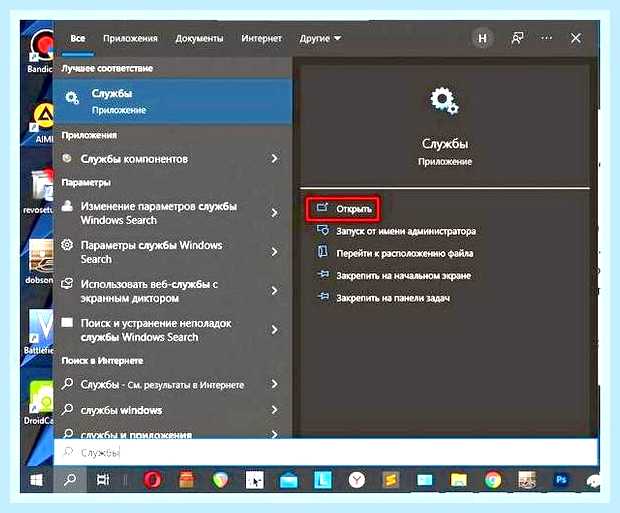The image size is (620, 513).
Task: Click the large Службы gears icon in preview
Action: point(444,101)
